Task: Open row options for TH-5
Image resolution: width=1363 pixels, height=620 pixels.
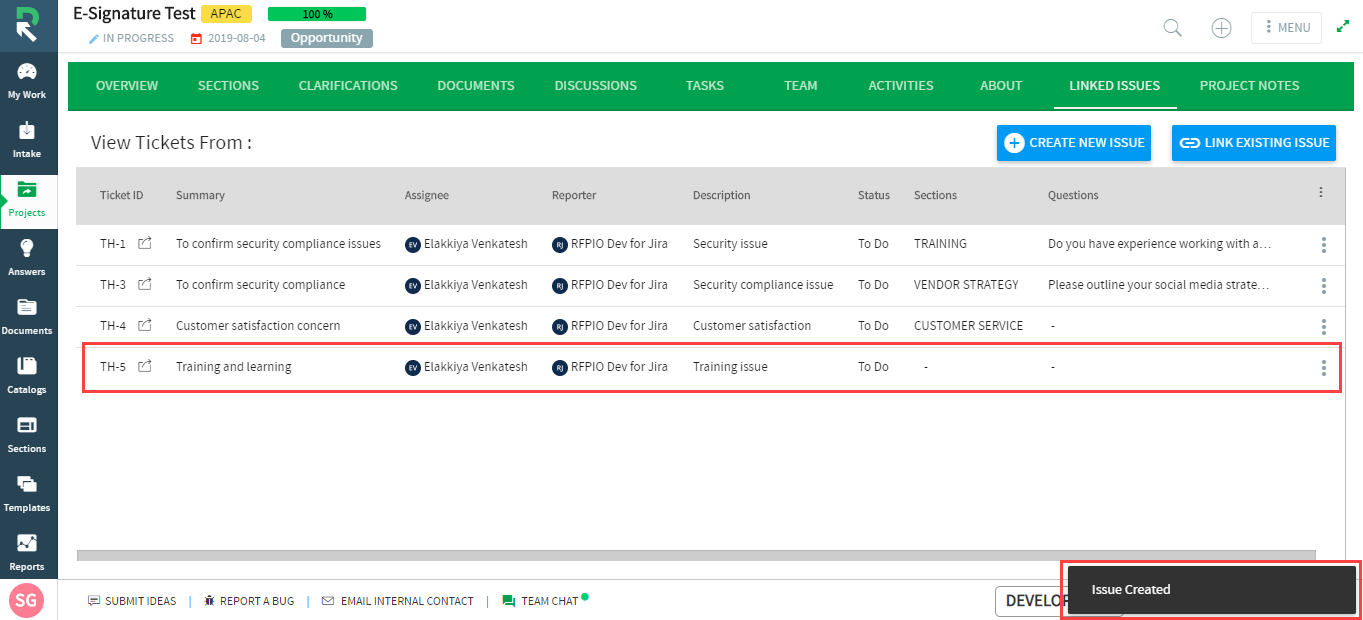Action: point(1324,368)
